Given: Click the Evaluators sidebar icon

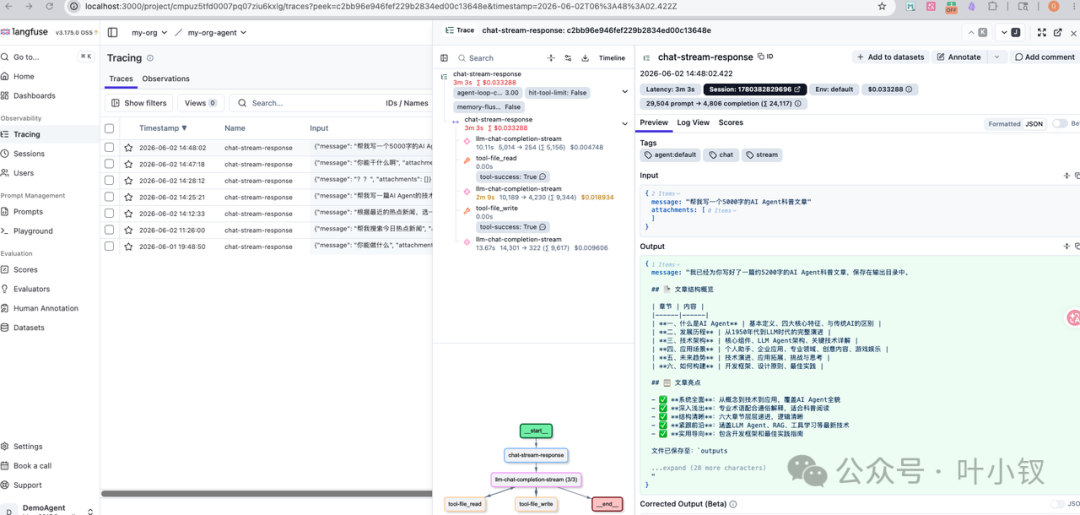Looking at the screenshot, I should (6, 289).
